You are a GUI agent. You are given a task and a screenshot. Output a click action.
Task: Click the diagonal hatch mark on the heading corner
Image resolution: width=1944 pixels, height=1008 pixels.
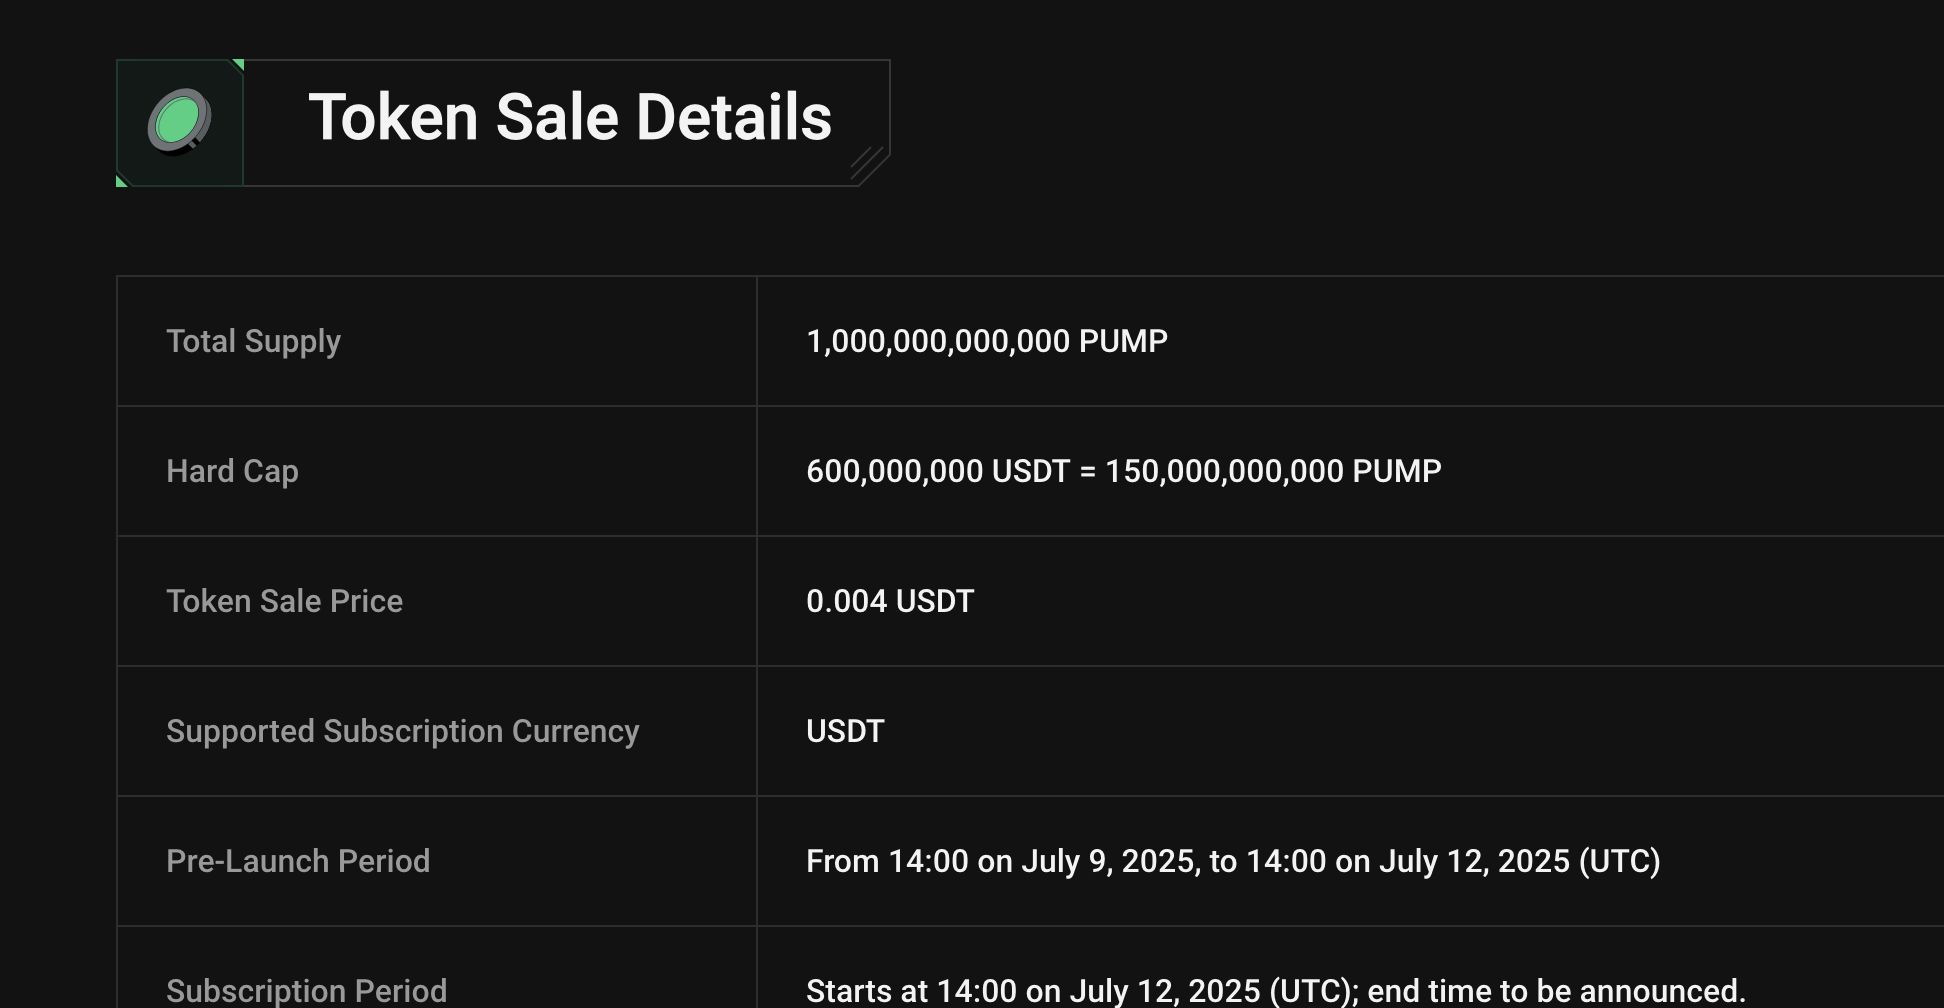click(x=866, y=164)
